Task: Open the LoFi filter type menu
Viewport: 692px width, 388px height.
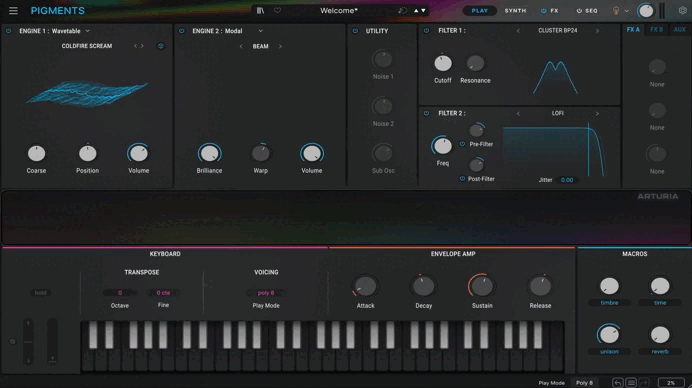Action: tap(557, 113)
